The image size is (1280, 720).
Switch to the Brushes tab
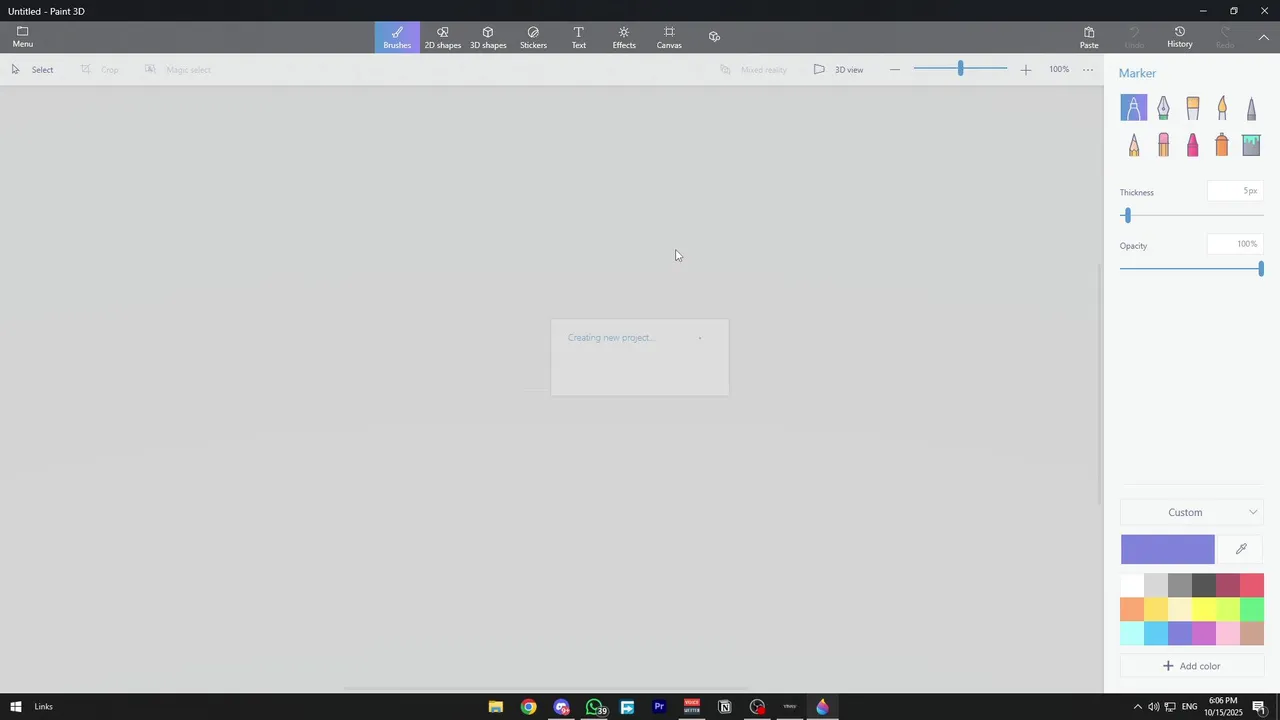pos(397,37)
